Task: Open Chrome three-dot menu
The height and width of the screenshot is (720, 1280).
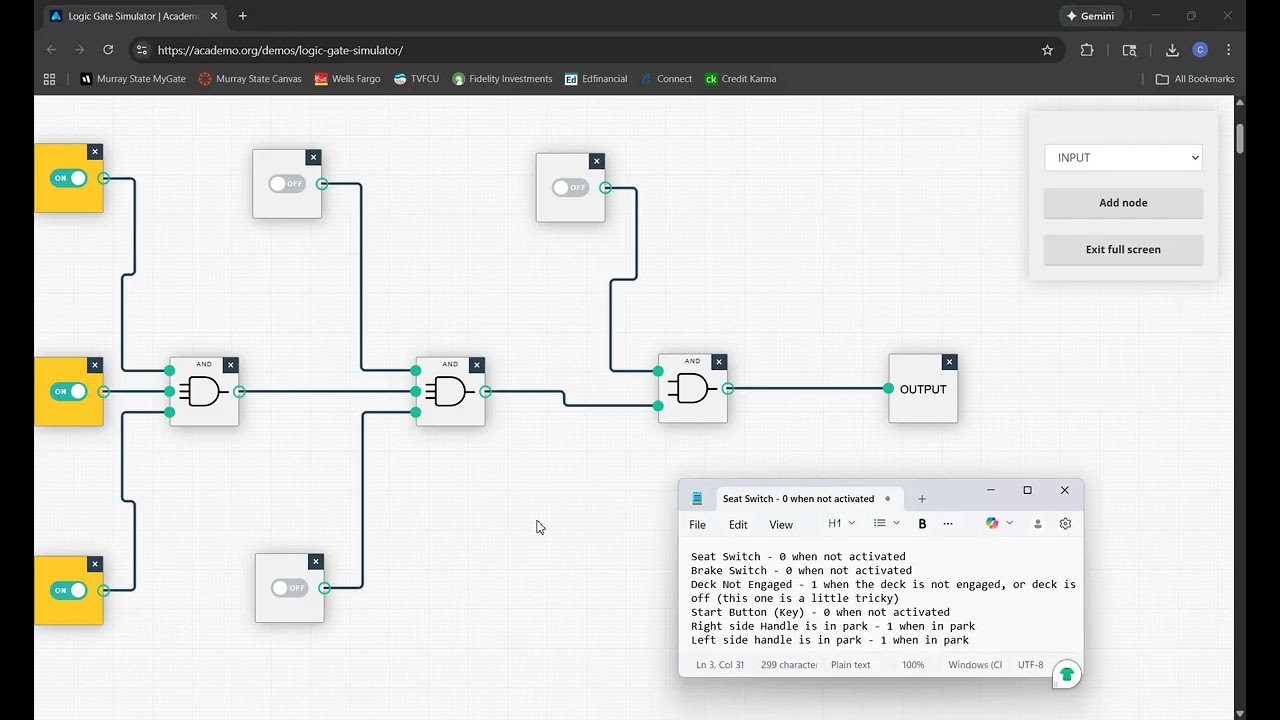Action: [x=1229, y=50]
